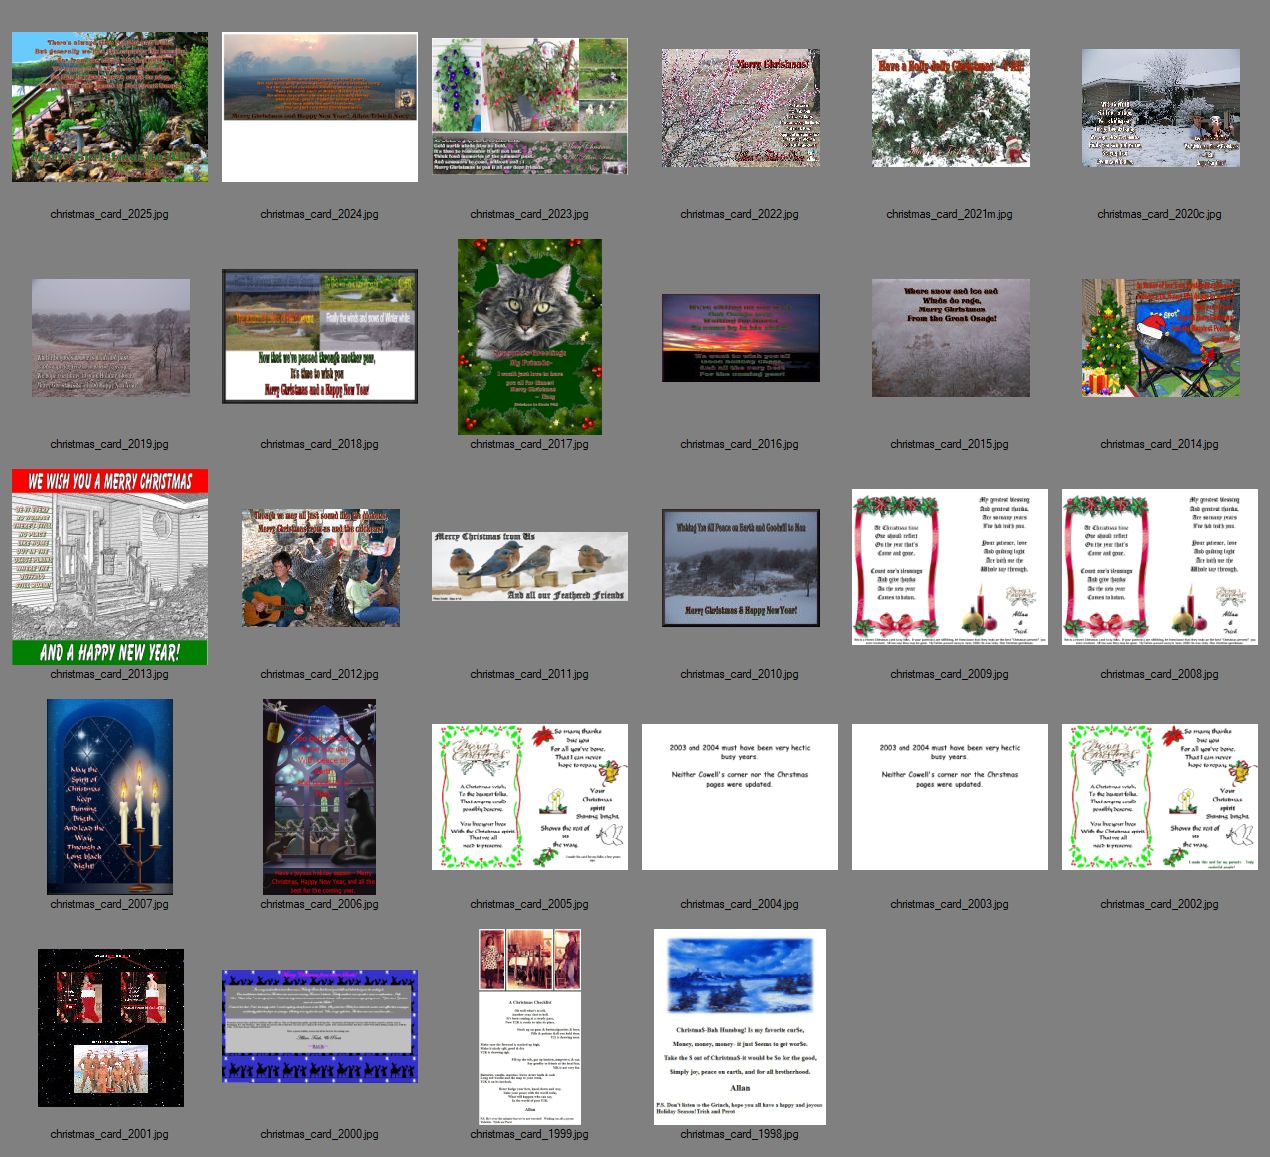
Task: Select the christmas_card_2014.jpg Christmas tree thumbnail
Action: coord(1160,338)
